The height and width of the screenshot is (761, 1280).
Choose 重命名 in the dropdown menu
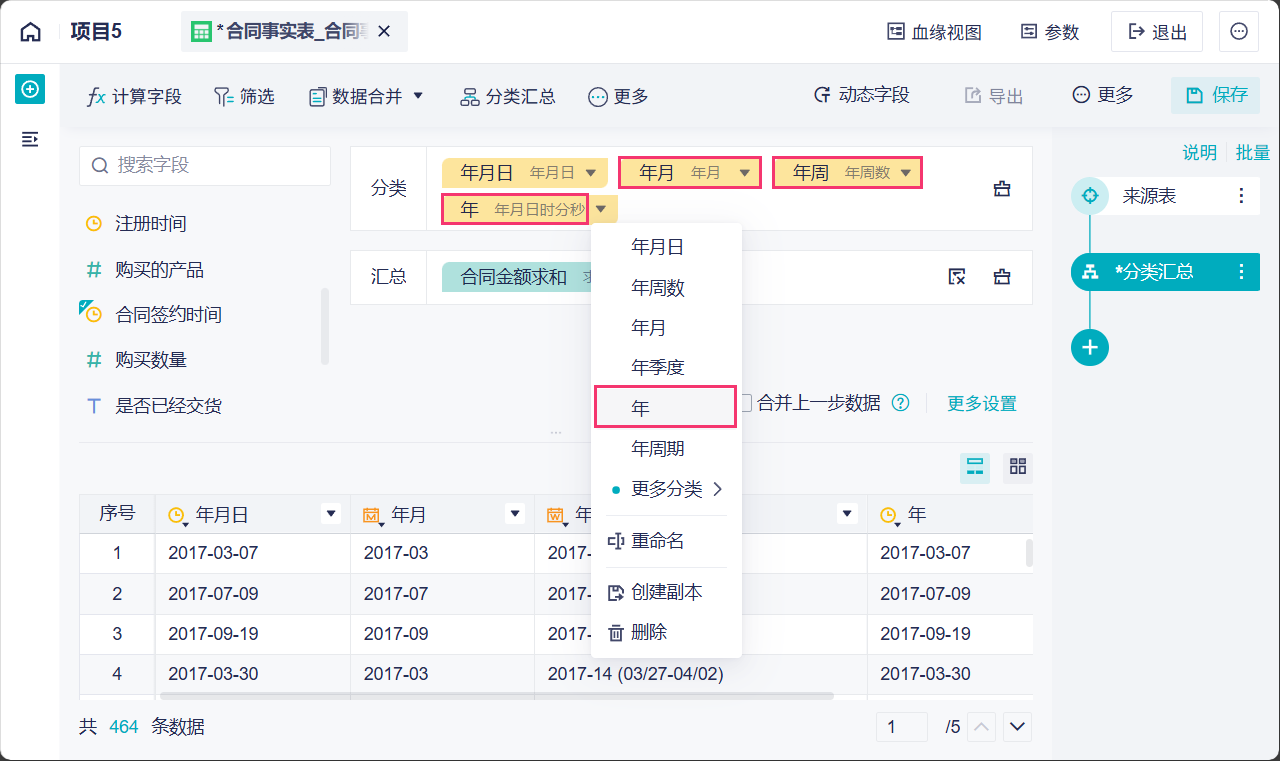pyautogui.click(x=658, y=541)
